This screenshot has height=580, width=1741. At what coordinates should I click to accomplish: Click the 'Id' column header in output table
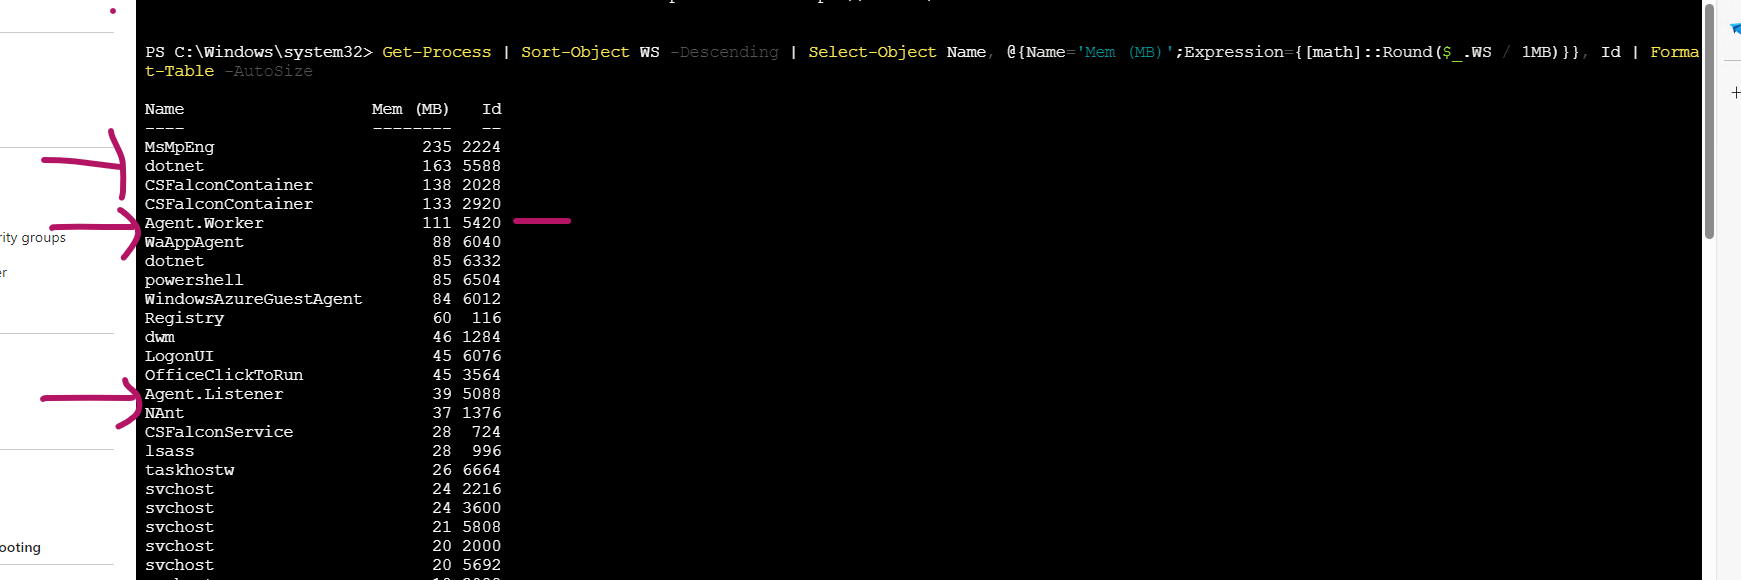click(491, 109)
